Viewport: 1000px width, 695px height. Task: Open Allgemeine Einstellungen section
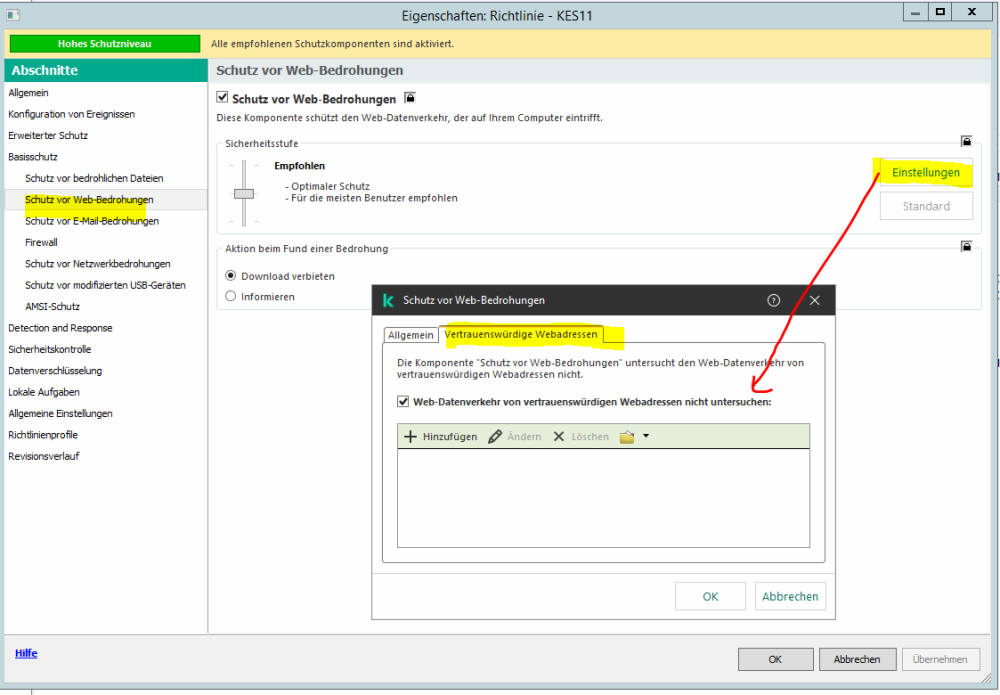(60, 413)
